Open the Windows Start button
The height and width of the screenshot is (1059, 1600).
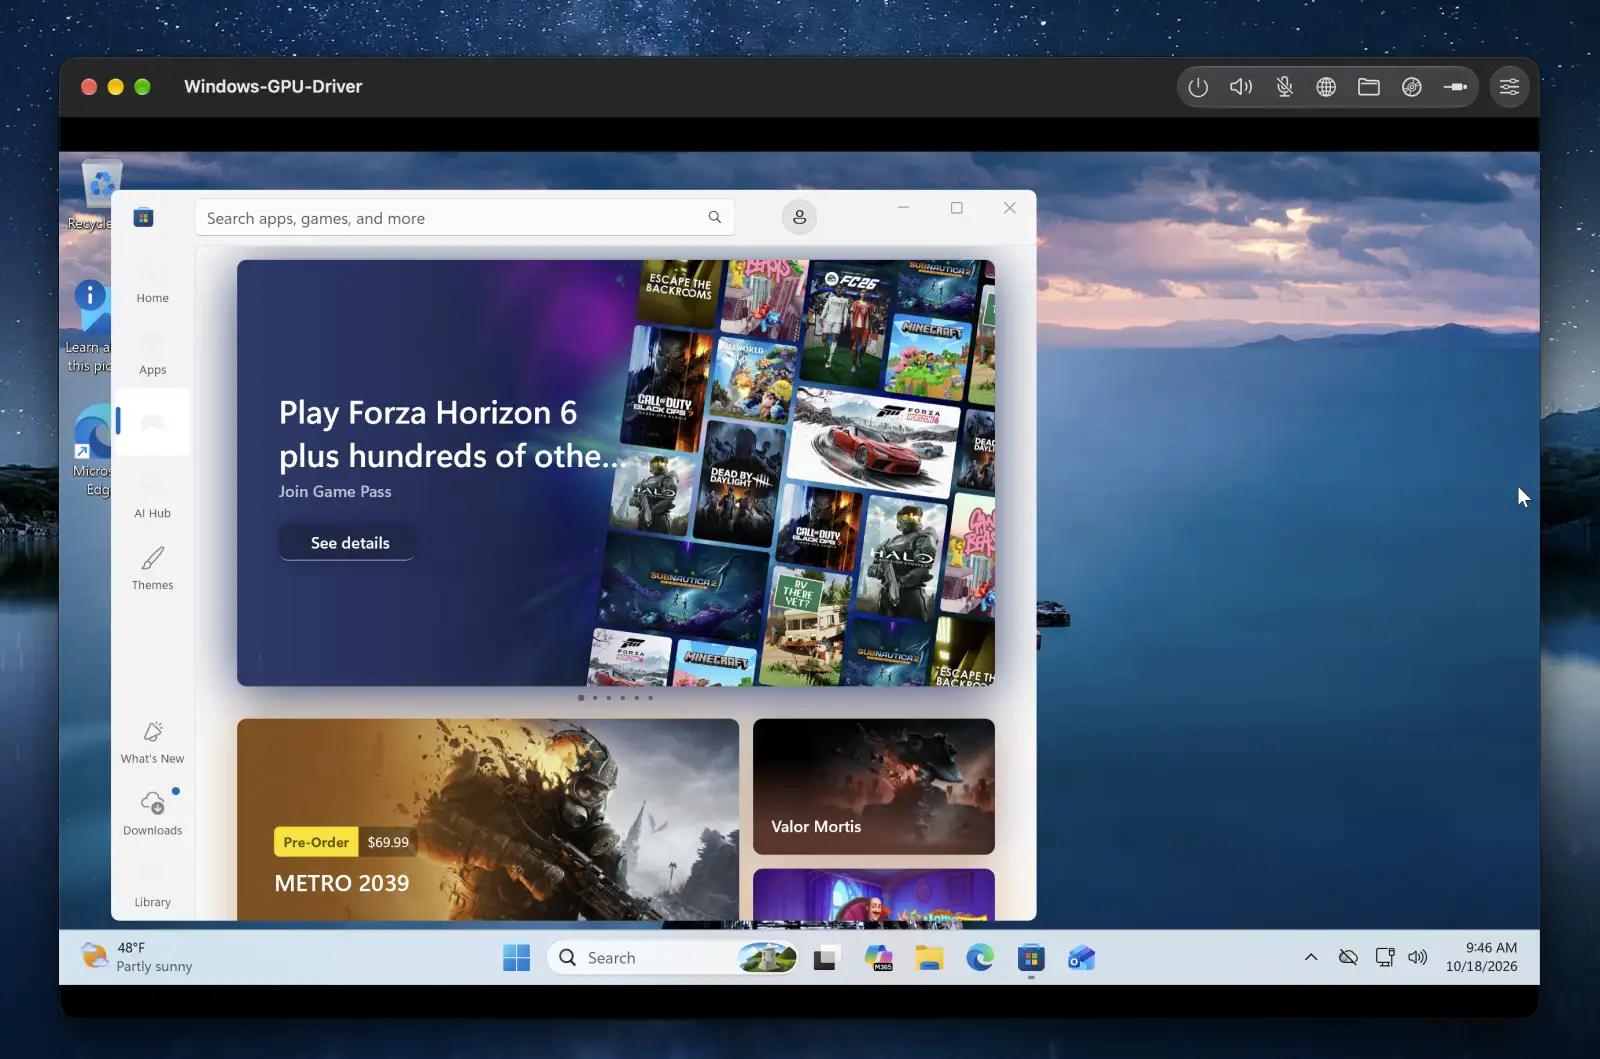[x=517, y=958]
